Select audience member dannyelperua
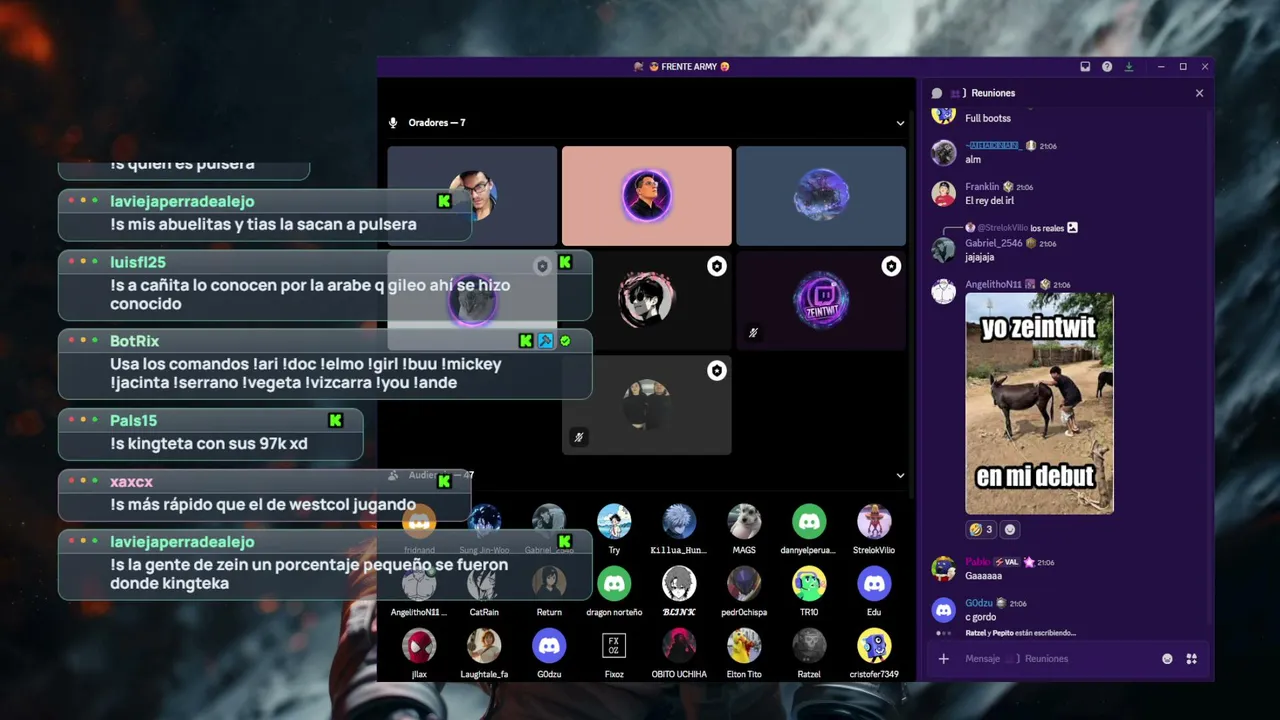The height and width of the screenshot is (720, 1280). (809, 529)
